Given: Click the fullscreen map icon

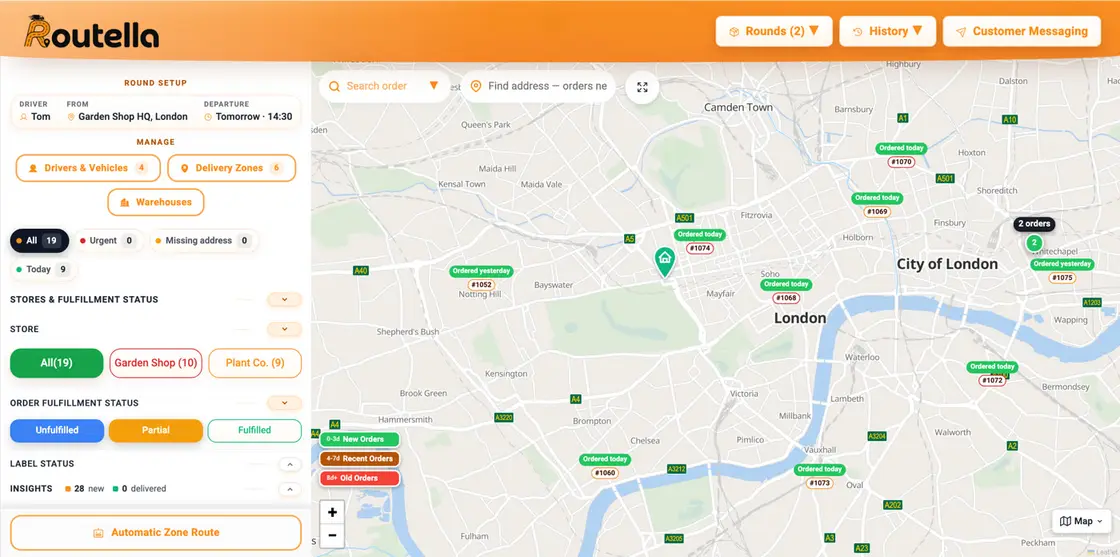Looking at the screenshot, I should point(642,86).
